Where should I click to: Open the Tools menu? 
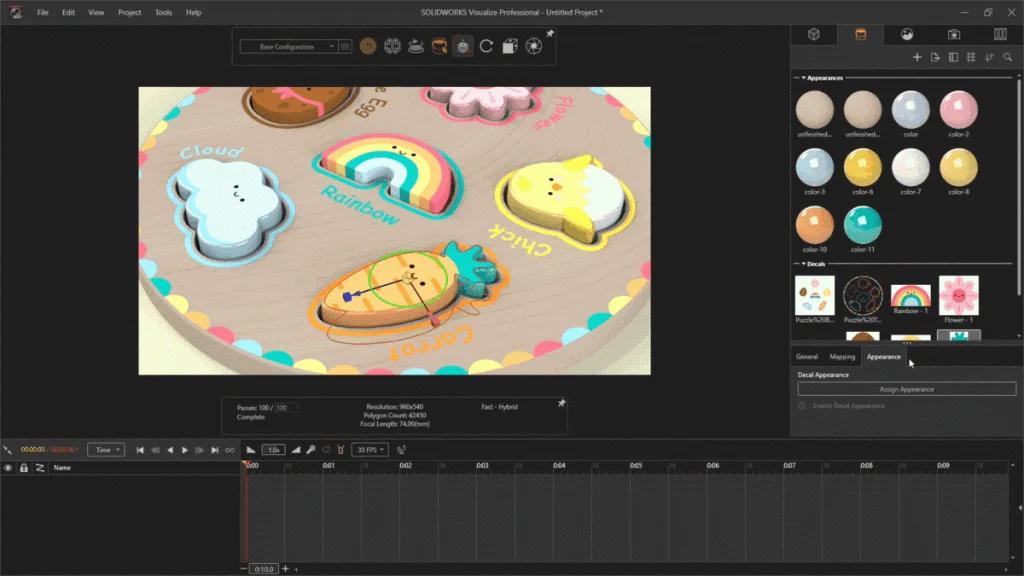pyautogui.click(x=163, y=13)
